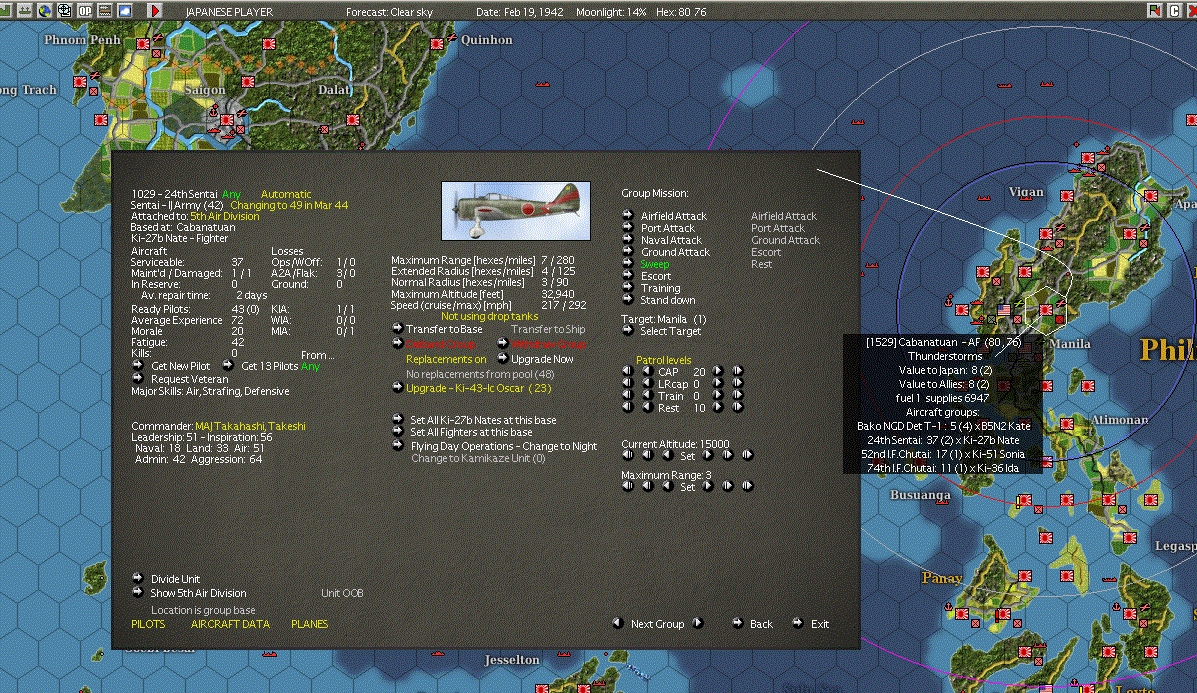The height and width of the screenshot is (693, 1197).
Task: Lower Current Altitude by largest step
Action: point(628,455)
